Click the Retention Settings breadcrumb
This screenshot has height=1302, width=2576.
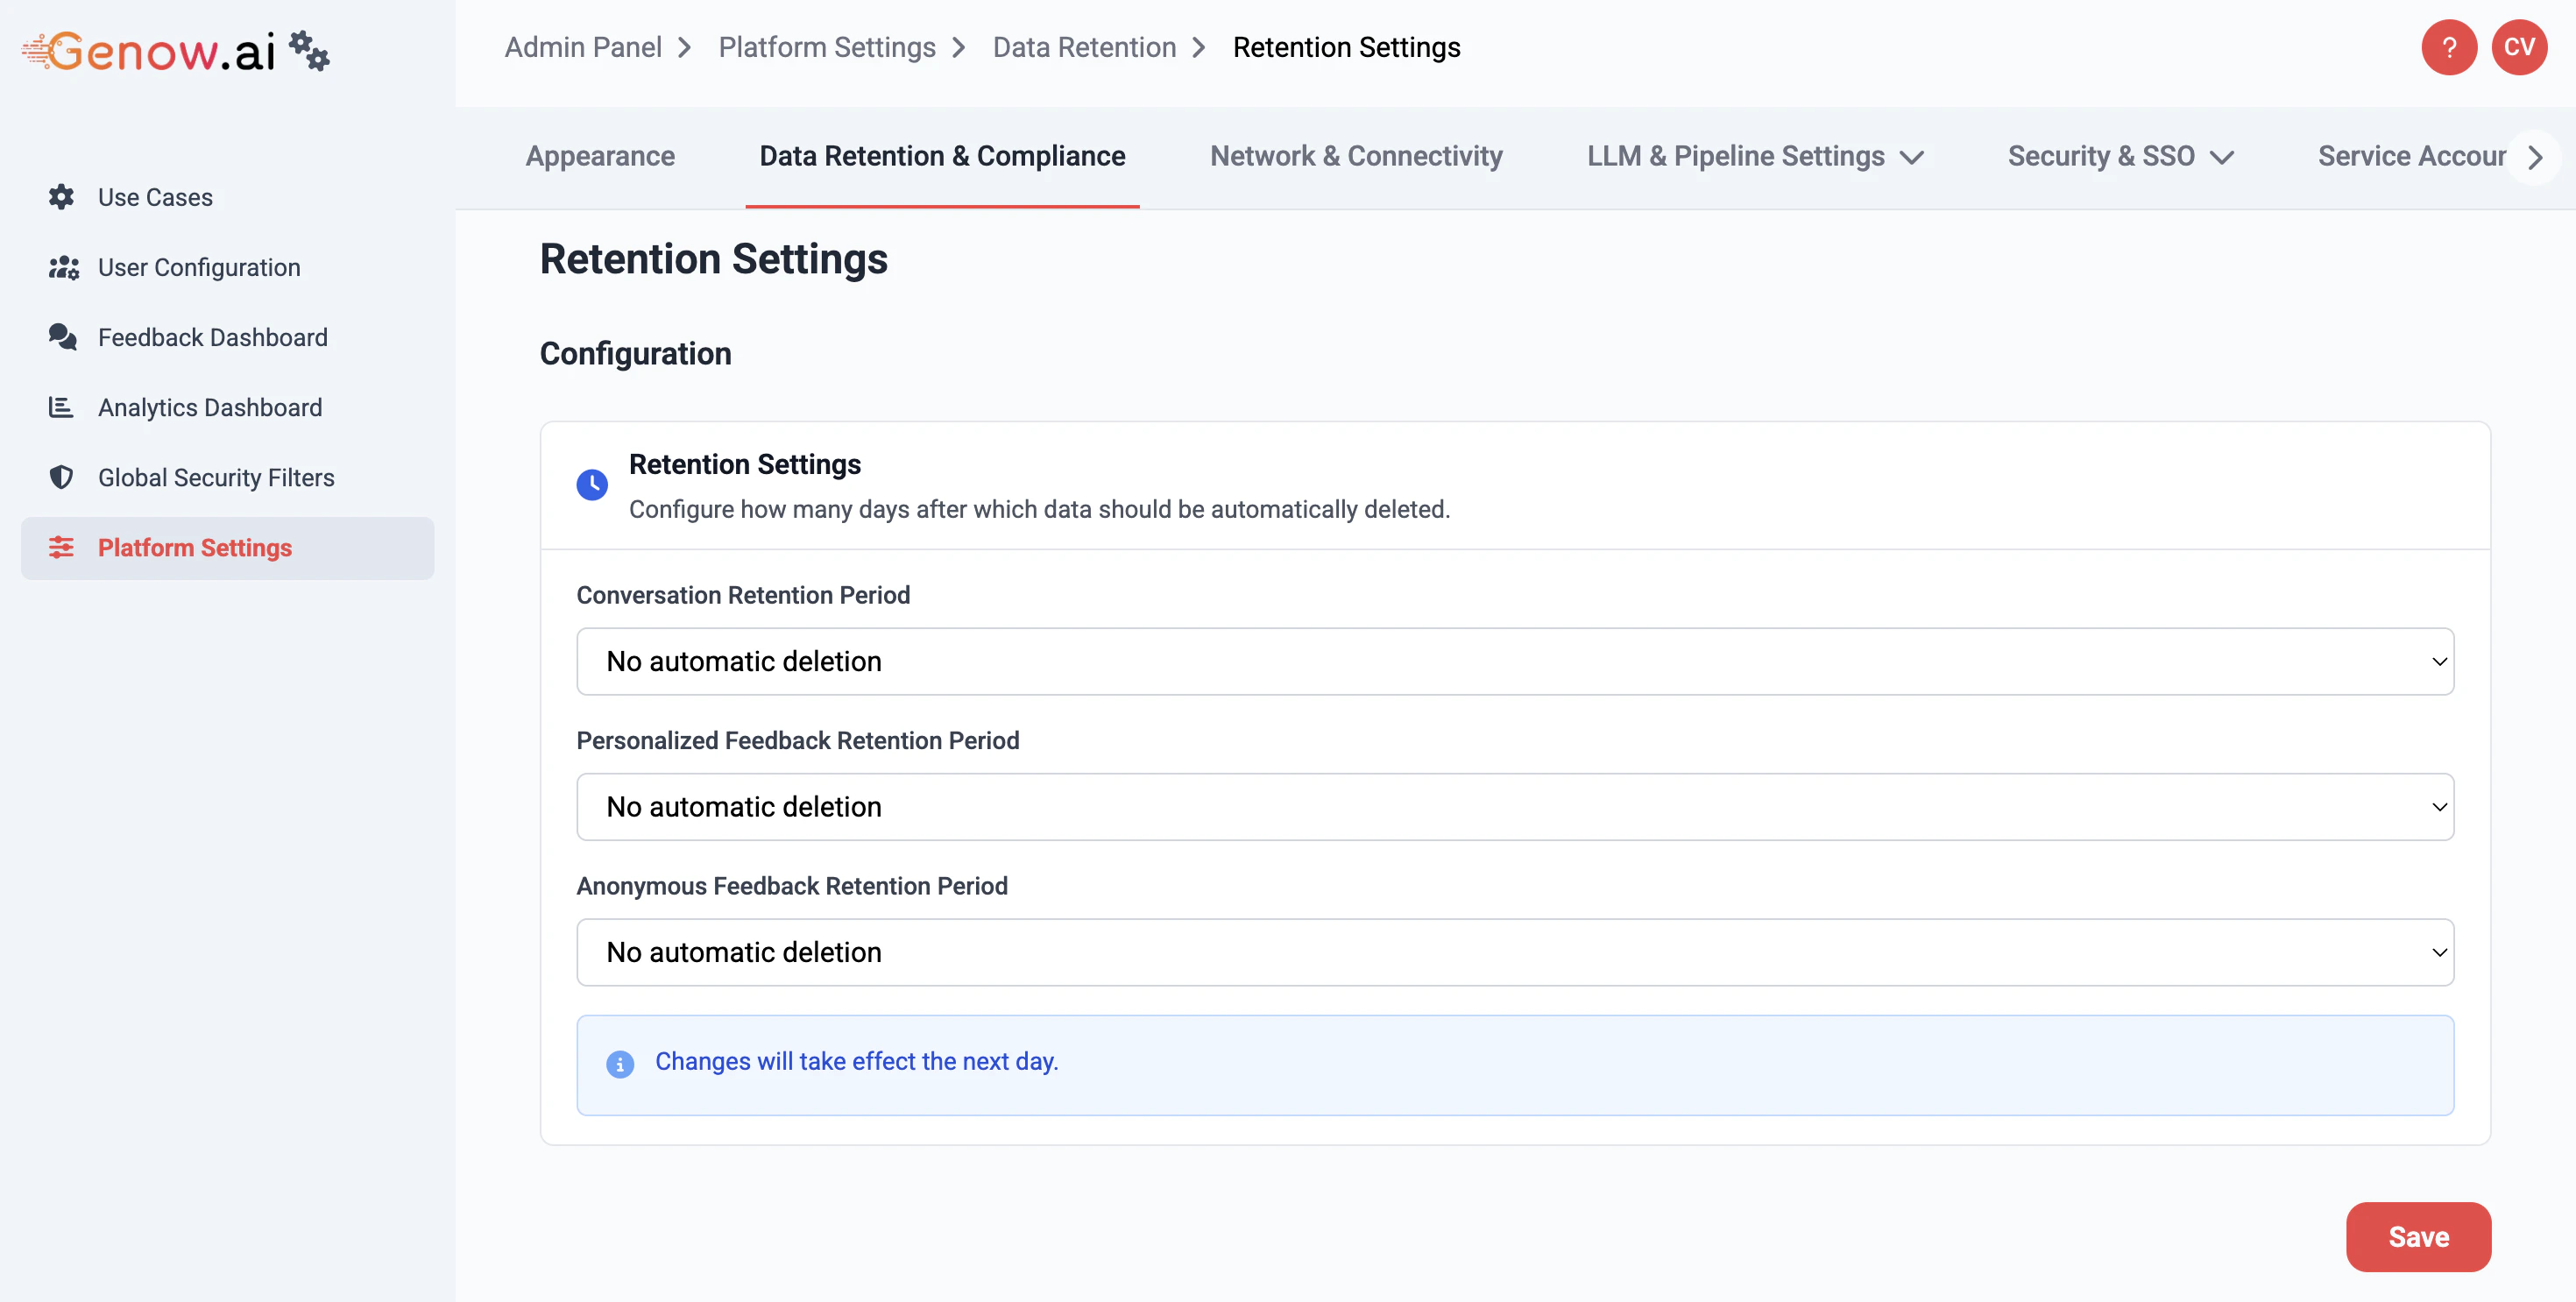[1346, 47]
